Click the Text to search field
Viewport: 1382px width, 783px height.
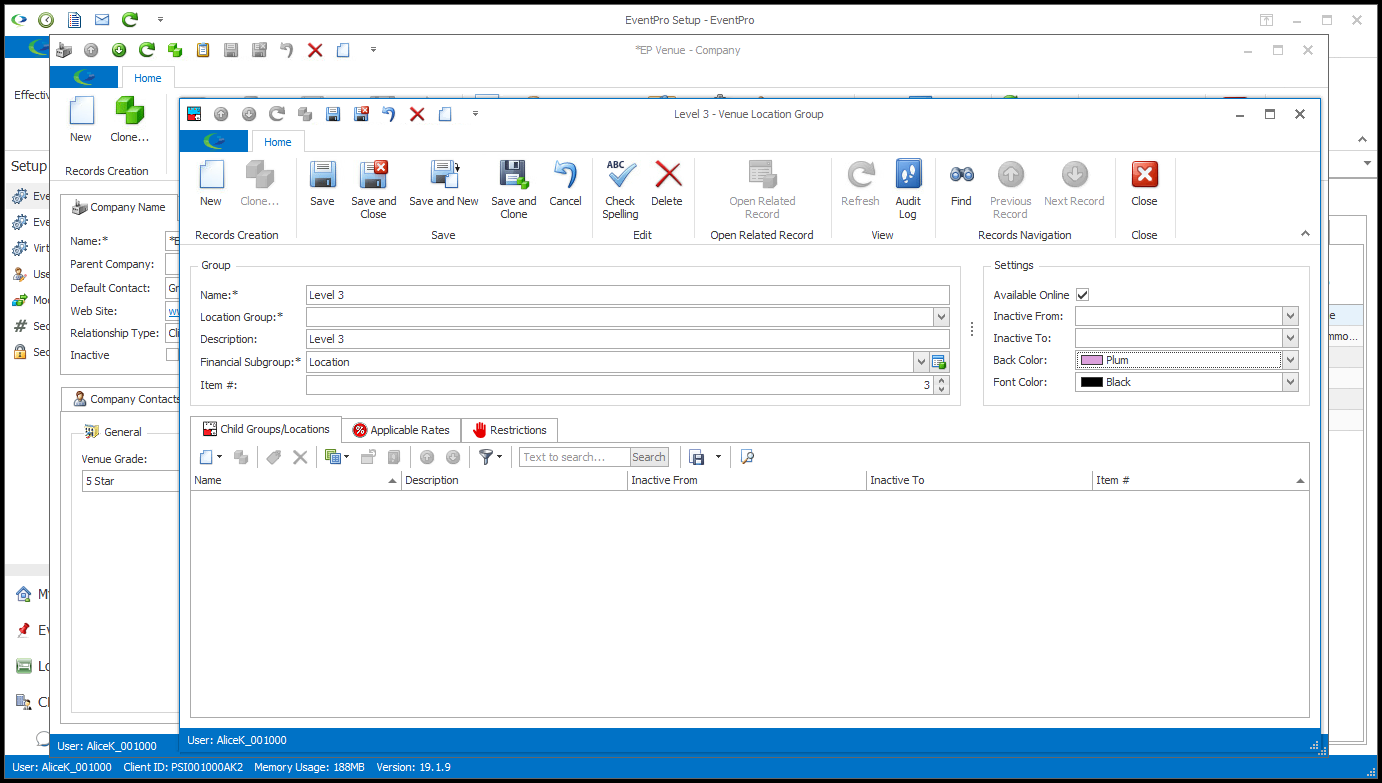[x=574, y=457]
